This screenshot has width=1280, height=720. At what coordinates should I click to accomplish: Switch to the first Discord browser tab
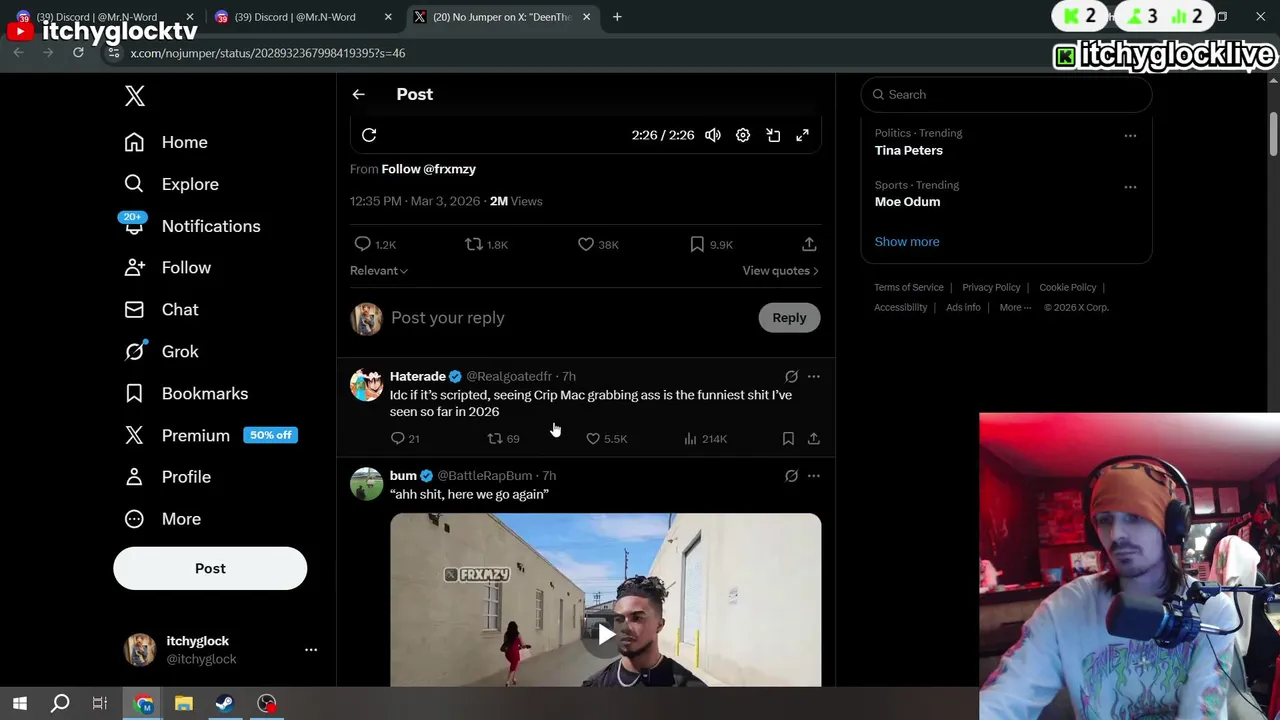tap(105, 17)
